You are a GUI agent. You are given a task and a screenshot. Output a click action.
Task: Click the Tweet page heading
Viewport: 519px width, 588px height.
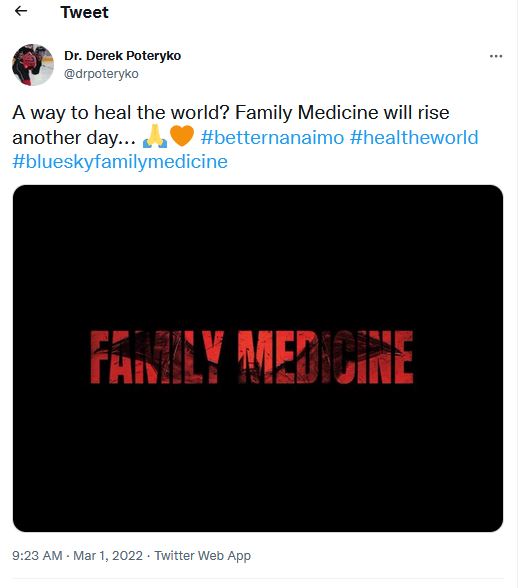pyautogui.click(x=85, y=12)
